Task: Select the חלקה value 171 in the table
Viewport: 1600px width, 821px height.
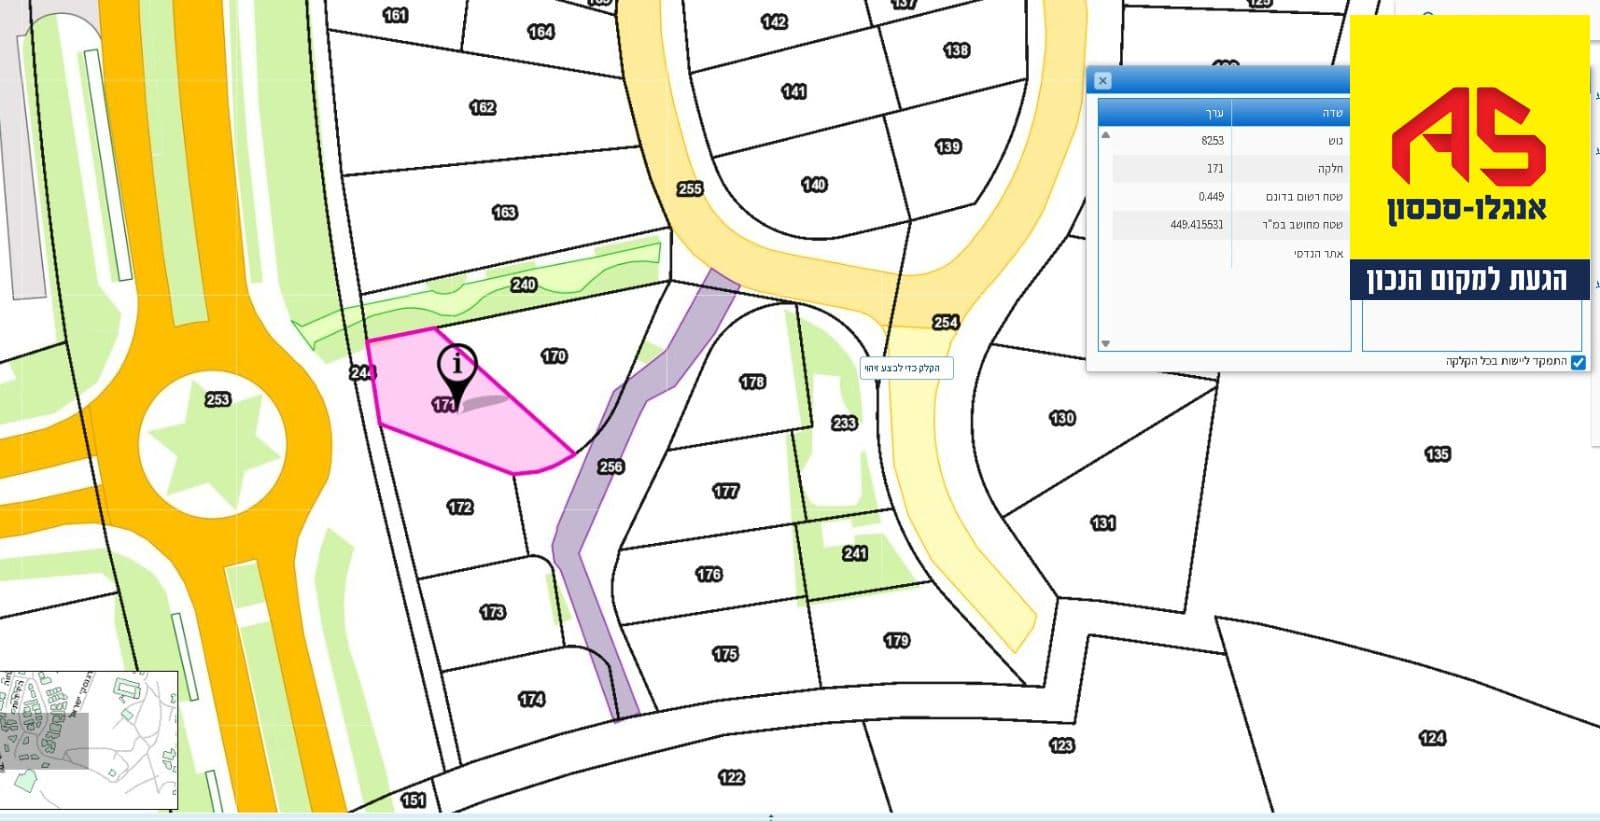Action: click(1215, 169)
